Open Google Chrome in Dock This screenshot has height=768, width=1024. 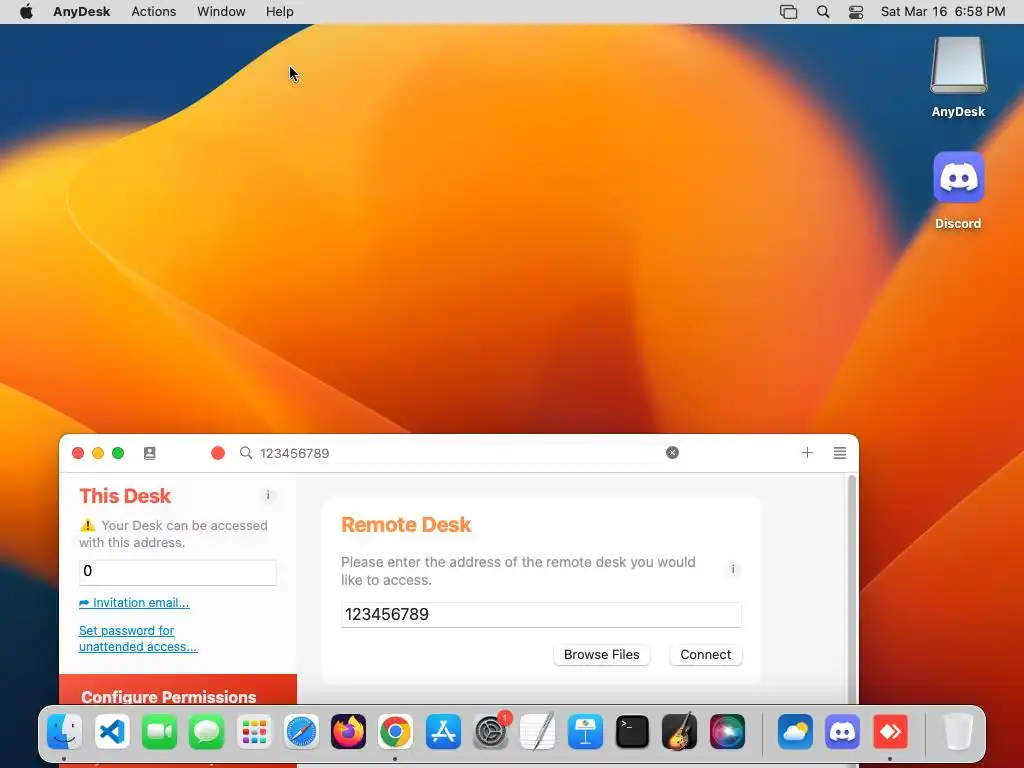(396, 731)
